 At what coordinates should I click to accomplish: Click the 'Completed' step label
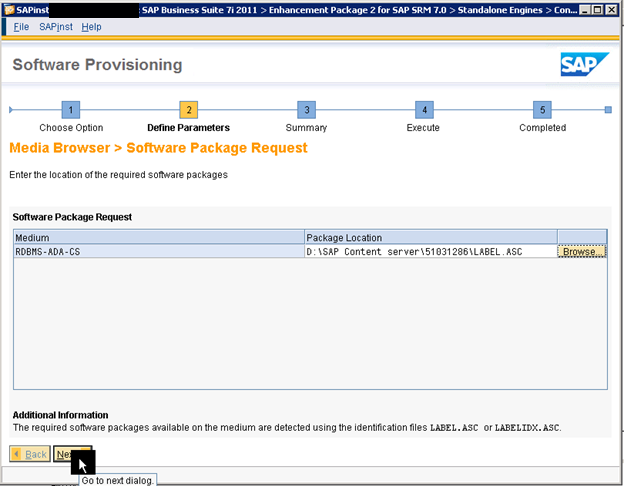pyautogui.click(x=543, y=128)
